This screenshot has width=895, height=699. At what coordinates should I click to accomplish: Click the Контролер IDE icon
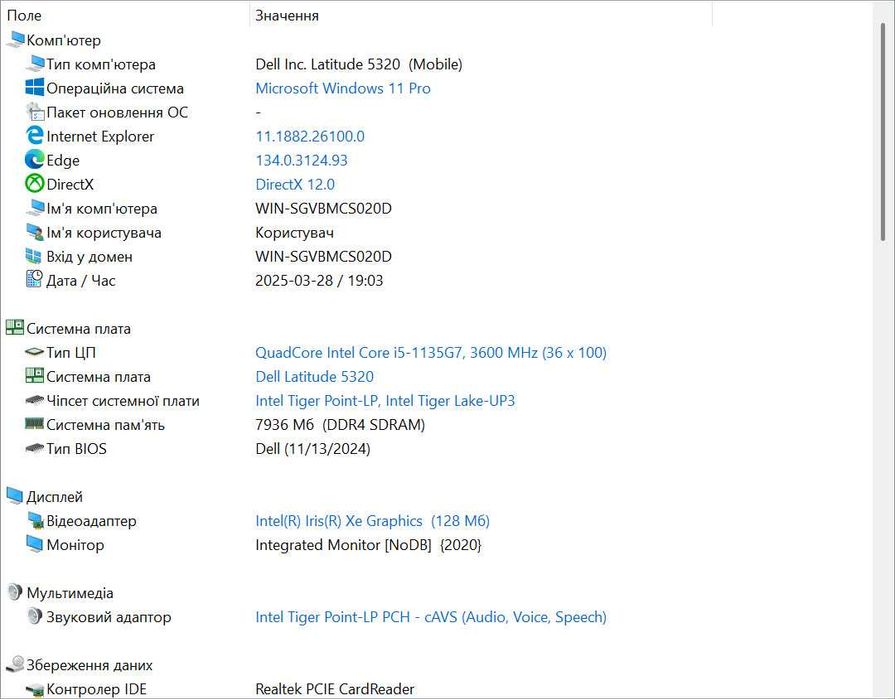coord(35,689)
